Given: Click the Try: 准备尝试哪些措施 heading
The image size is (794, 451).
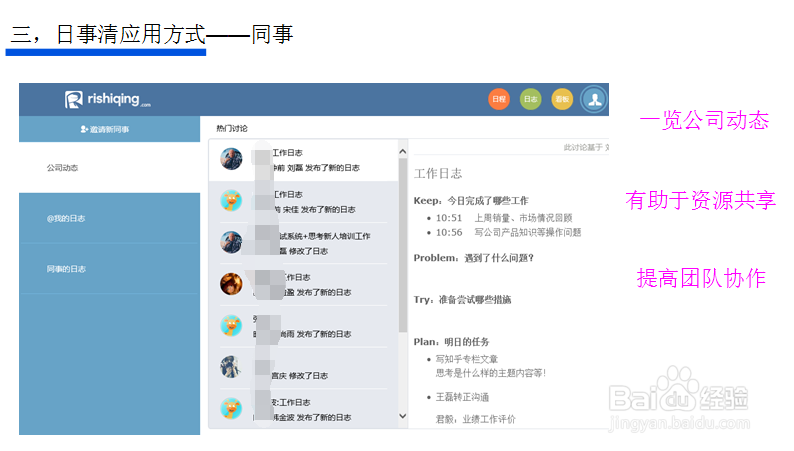Looking at the screenshot, I should pos(462,300).
